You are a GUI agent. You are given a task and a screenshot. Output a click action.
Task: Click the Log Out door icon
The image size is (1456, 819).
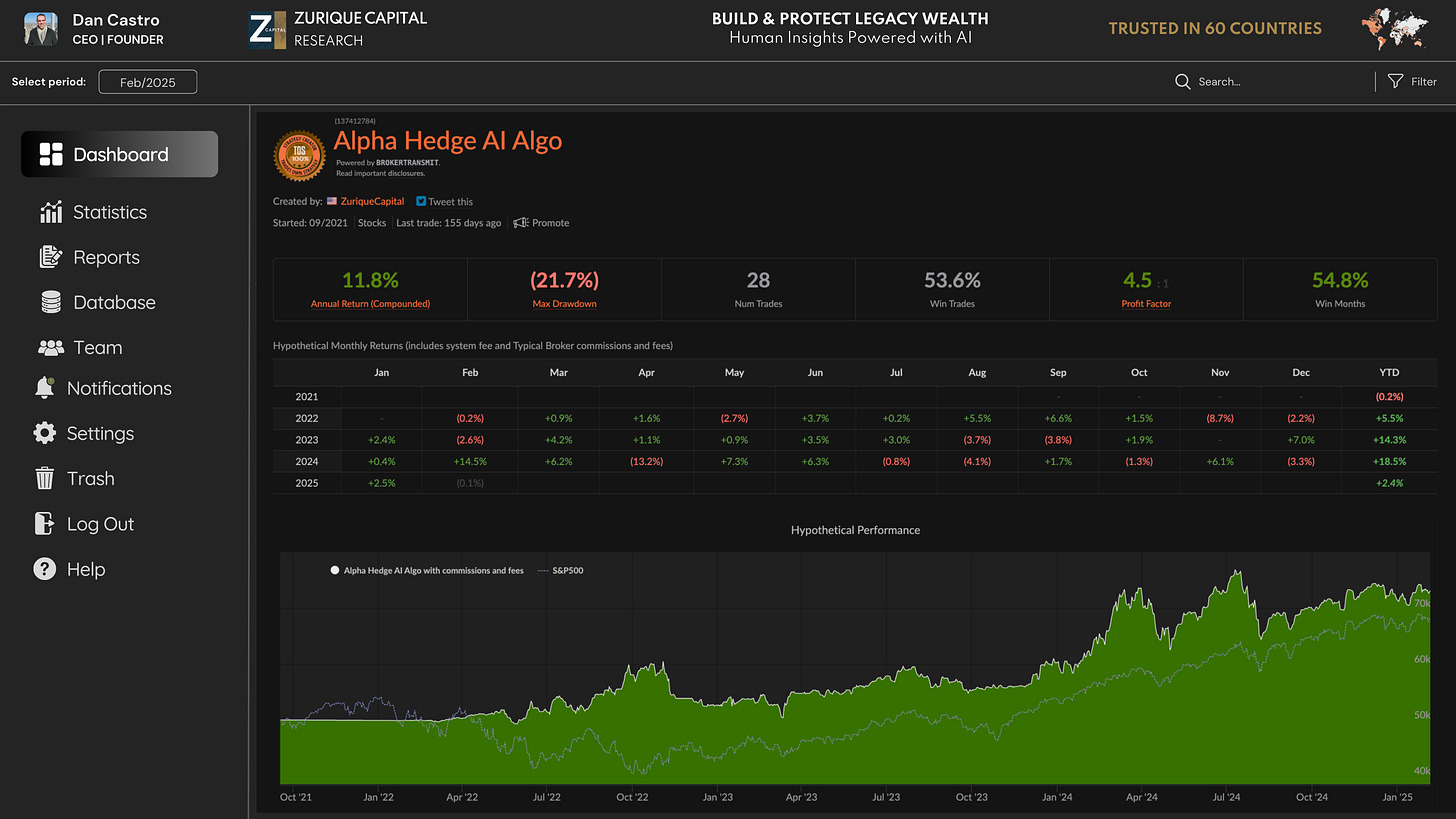click(x=44, y=523)
